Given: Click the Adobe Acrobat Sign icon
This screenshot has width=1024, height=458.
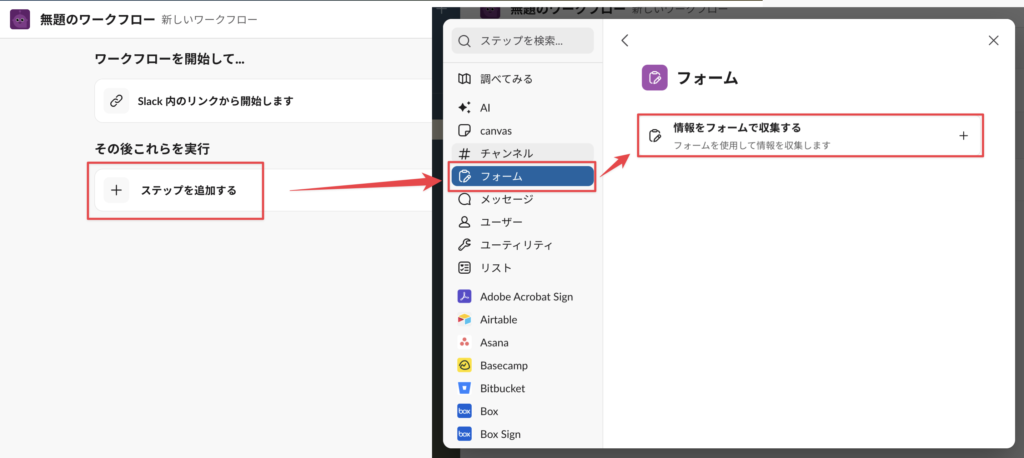Looking at the screenshot, I should point(464,296).
